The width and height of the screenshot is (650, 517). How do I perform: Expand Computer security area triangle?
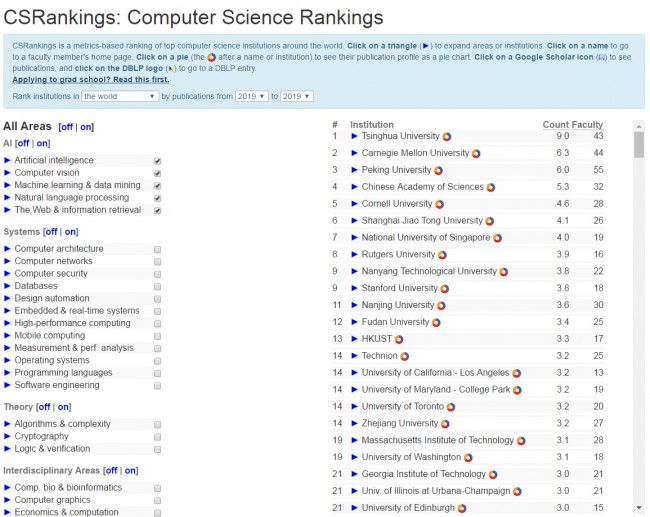[x=7, y=274]
